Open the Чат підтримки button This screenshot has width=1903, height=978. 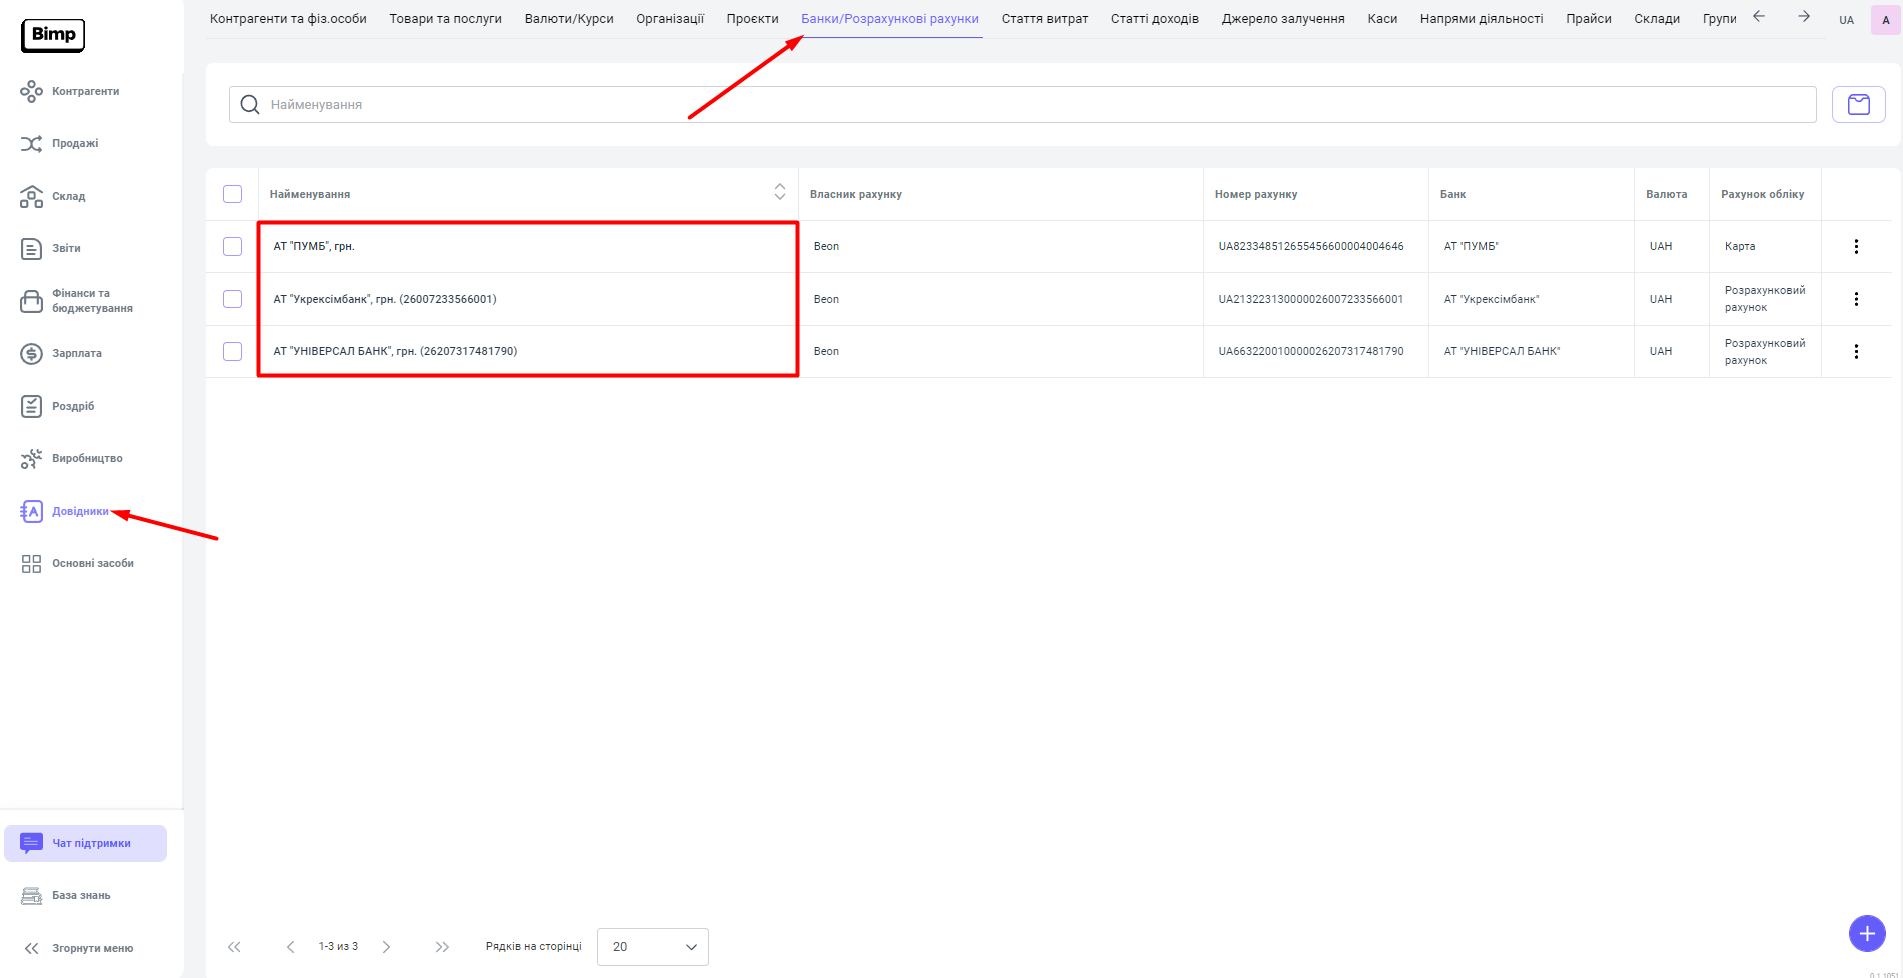pyautogui.click(x=86, y=843)
